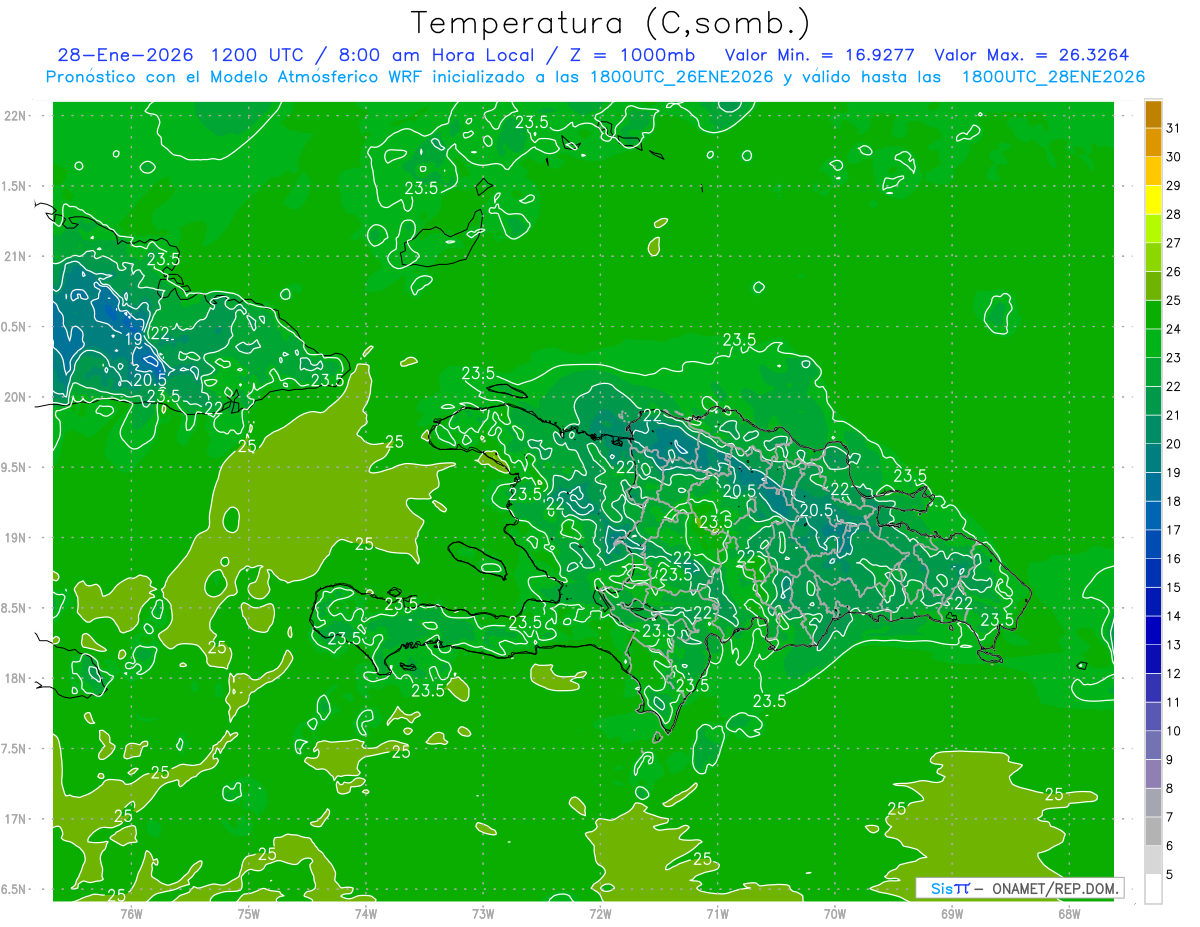Pick the blue swatch between 16 and 17
The height and width of the screenshot is (927, 1200).
click(1153, 545)
